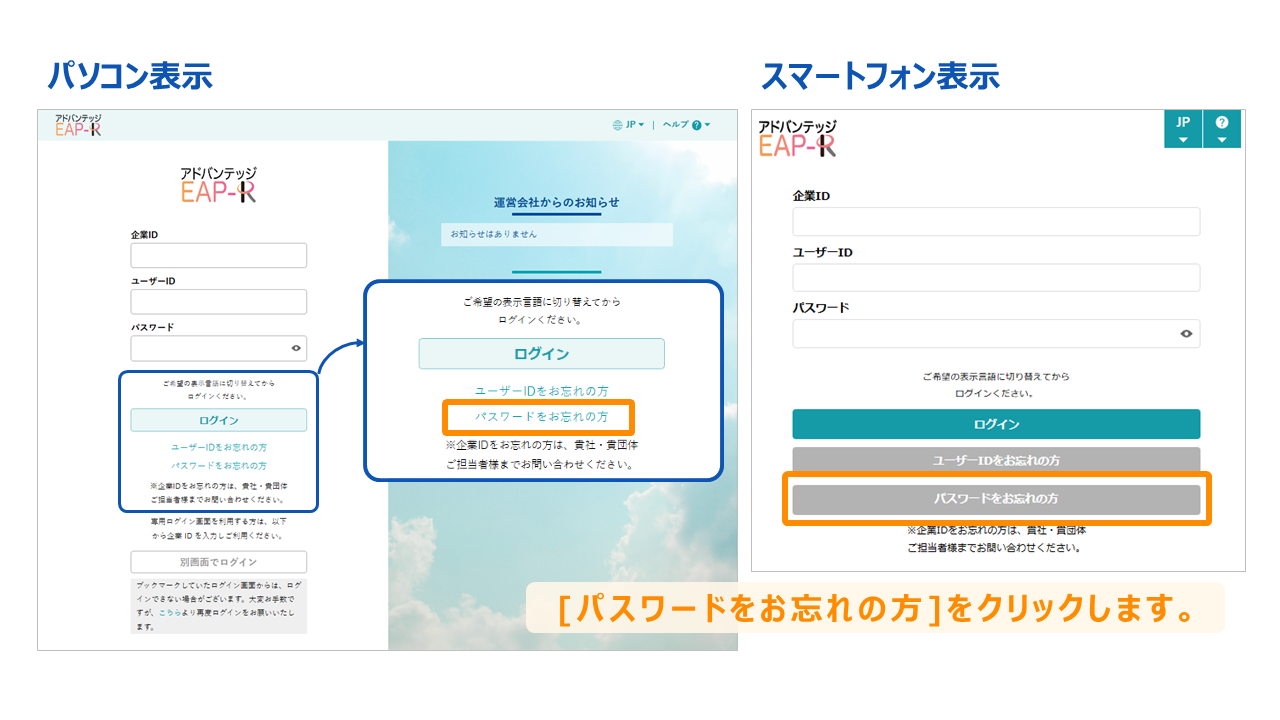Click the gray ユーザーIDをお忘れの方 button on smartphone
The height and width of the screenshot is (720, 1280).
(996, 461)
